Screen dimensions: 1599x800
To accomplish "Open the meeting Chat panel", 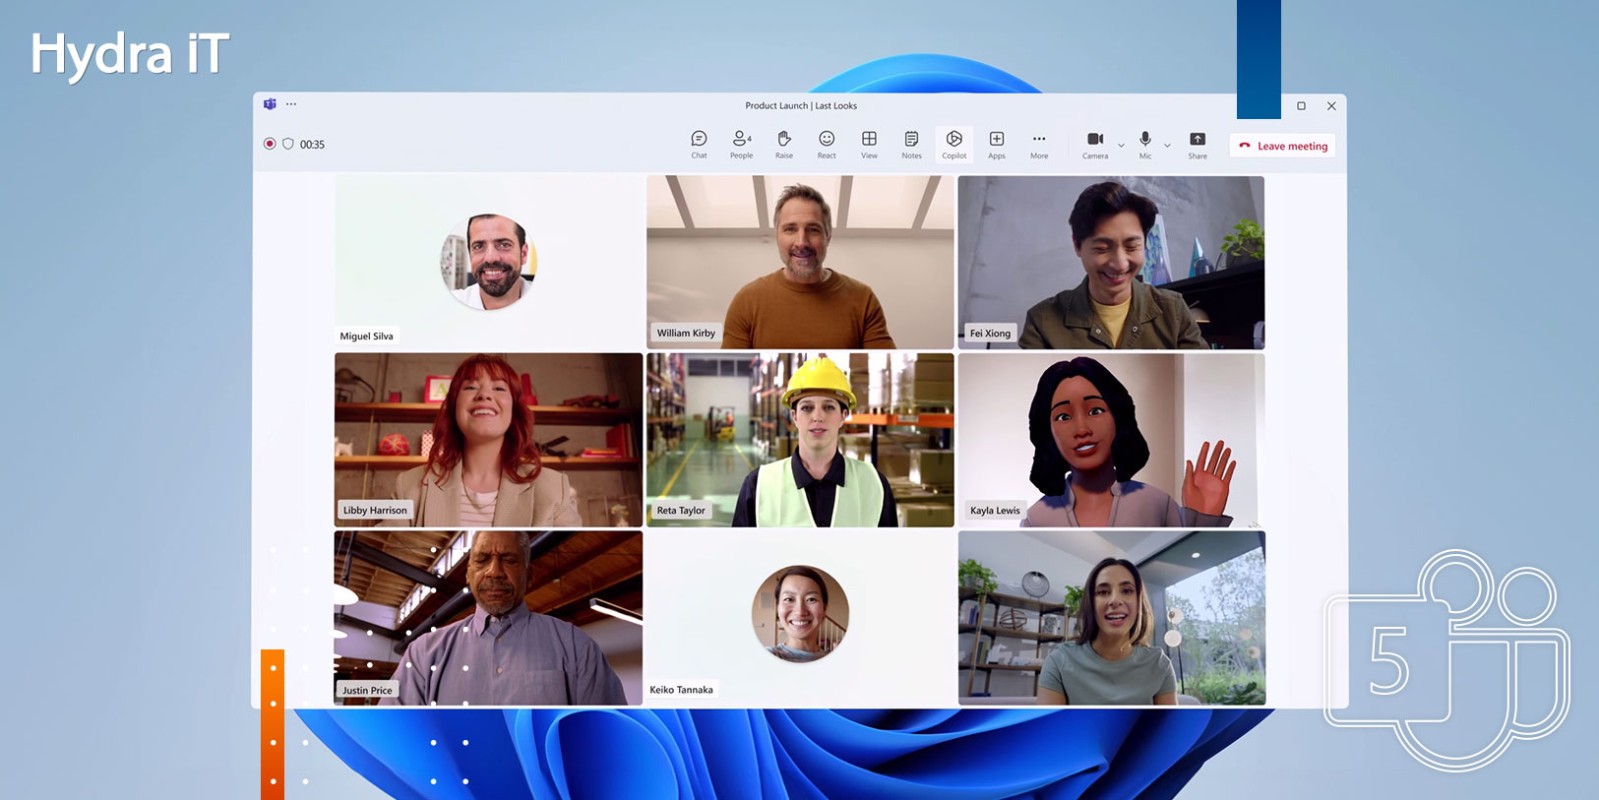I will tap(699, 143).
